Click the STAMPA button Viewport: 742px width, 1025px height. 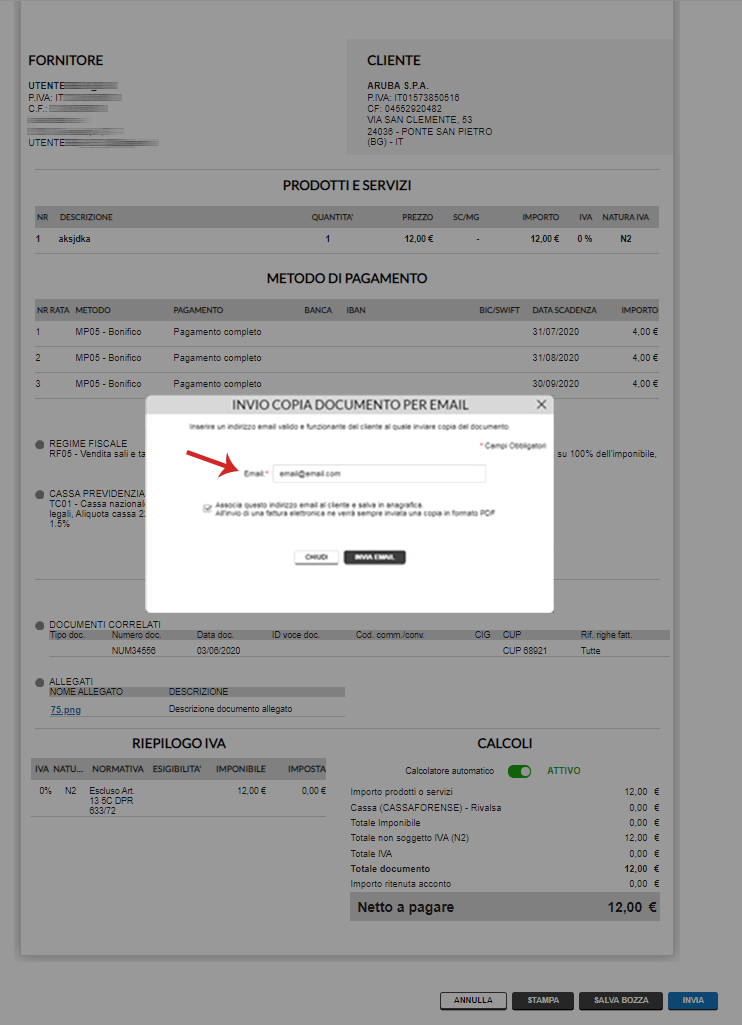coord(543,1000)
